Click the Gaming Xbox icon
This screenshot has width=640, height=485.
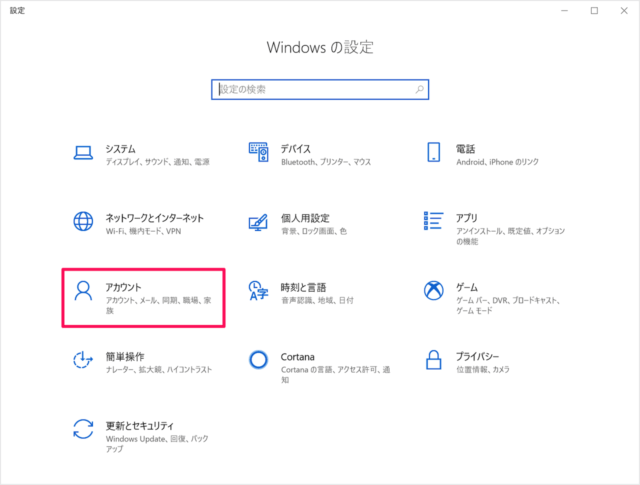coord(433,290)
